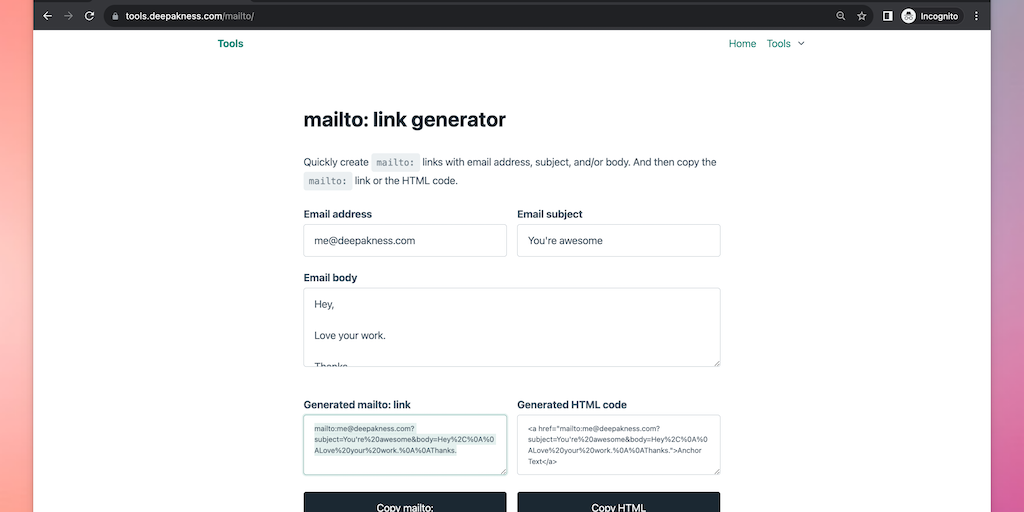The height and width of the screenshot is (512, 1024).
Task: Expand the Tools dropdown in the navbar
Action: pyautogui.click(x=785, y=44)
